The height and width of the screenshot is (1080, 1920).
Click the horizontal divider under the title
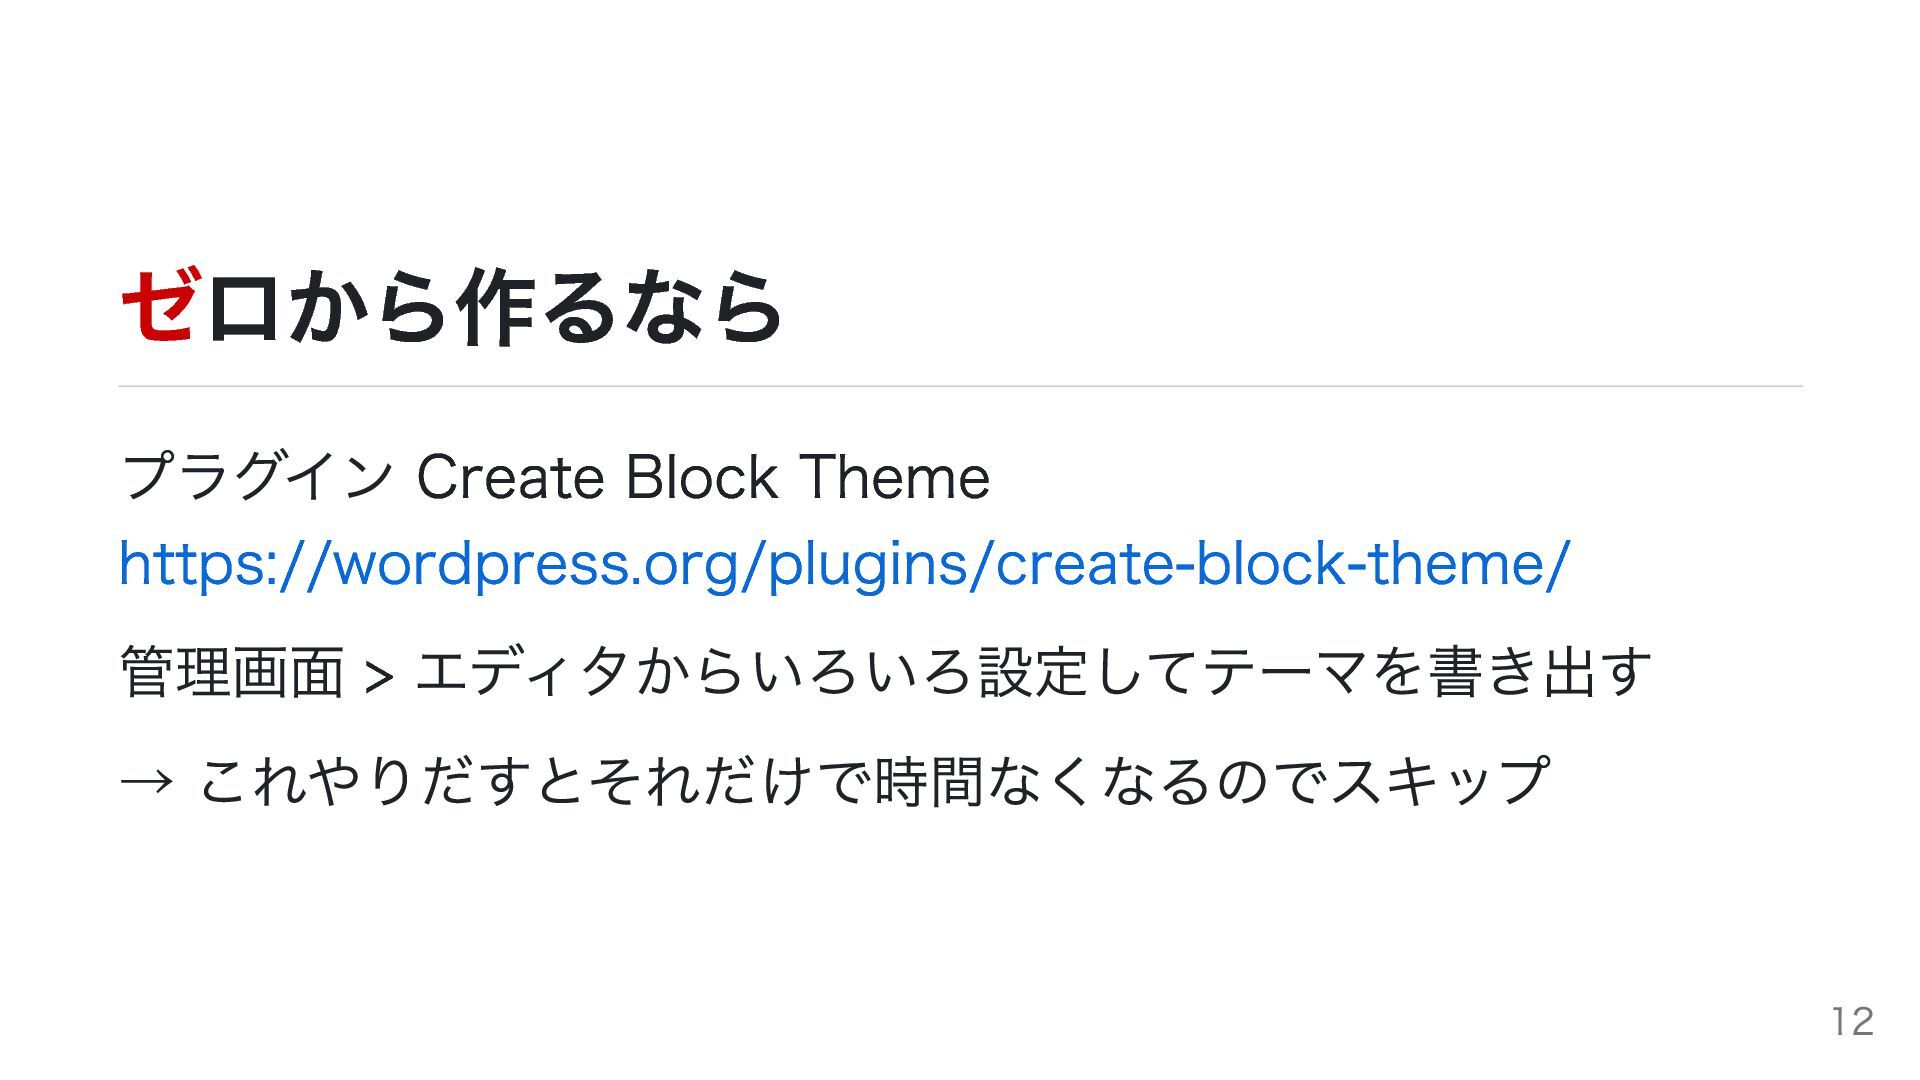(960, 386)
